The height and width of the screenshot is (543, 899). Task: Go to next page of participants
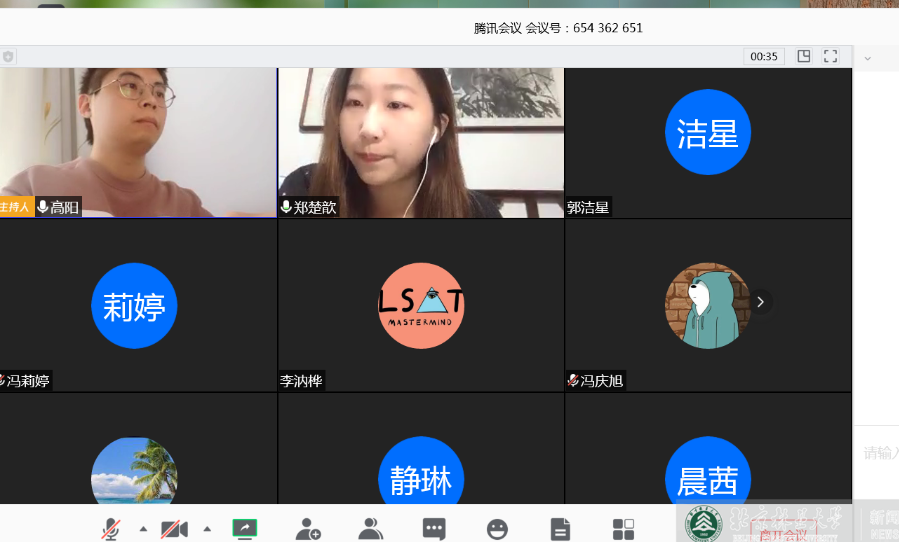tap(760, 302)
